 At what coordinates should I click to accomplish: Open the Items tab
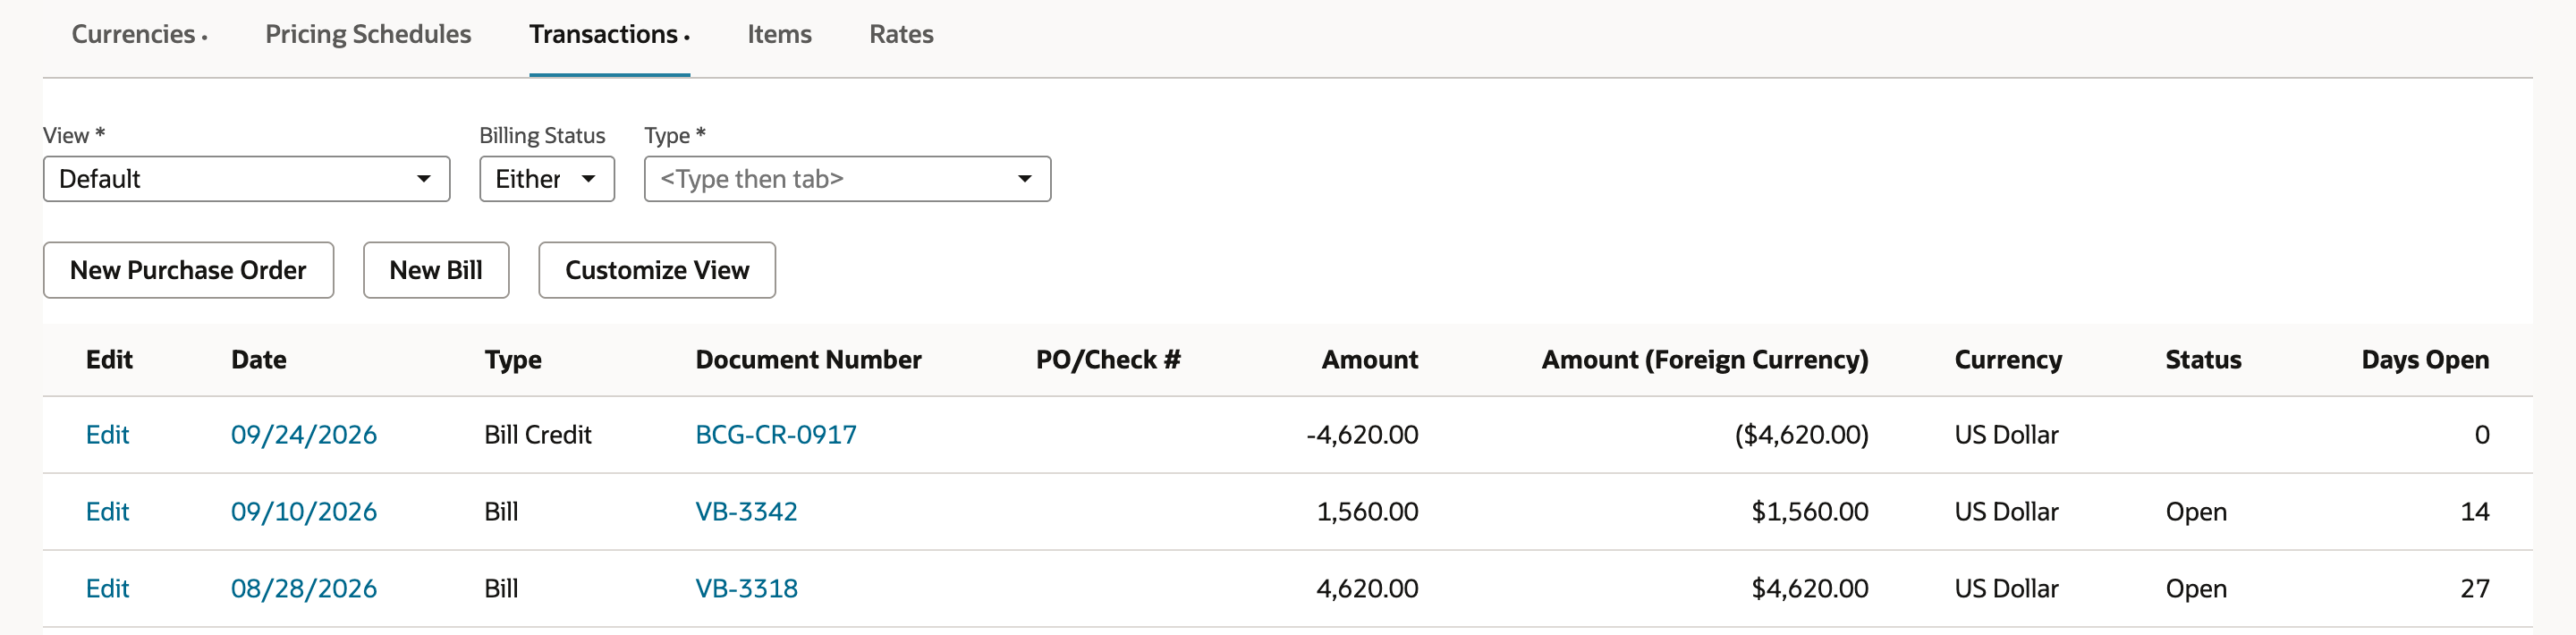[779, 34]
